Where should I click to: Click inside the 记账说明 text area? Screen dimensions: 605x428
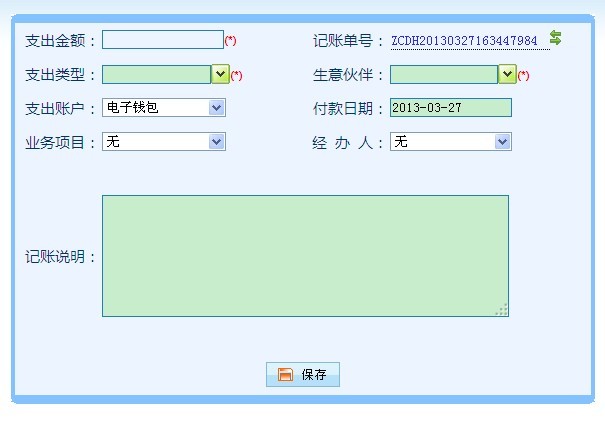point(305,256)
